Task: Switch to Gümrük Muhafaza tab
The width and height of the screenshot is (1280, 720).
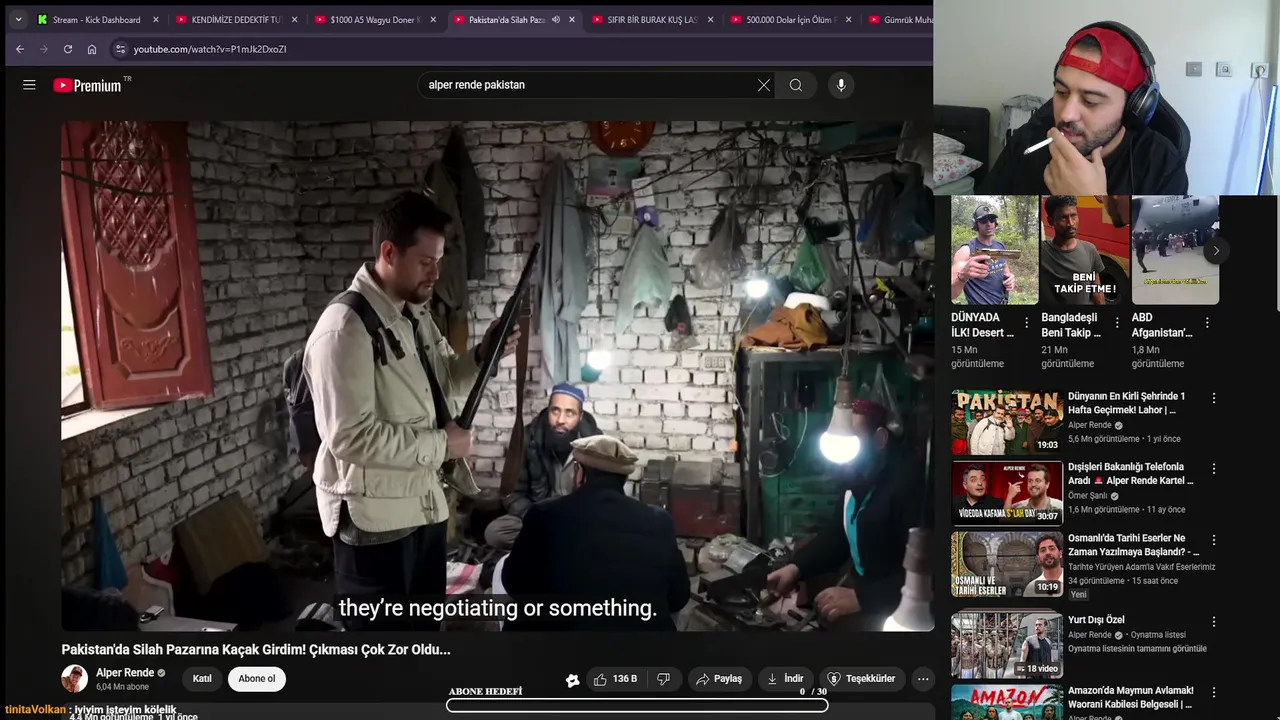Action: (900, 20)
